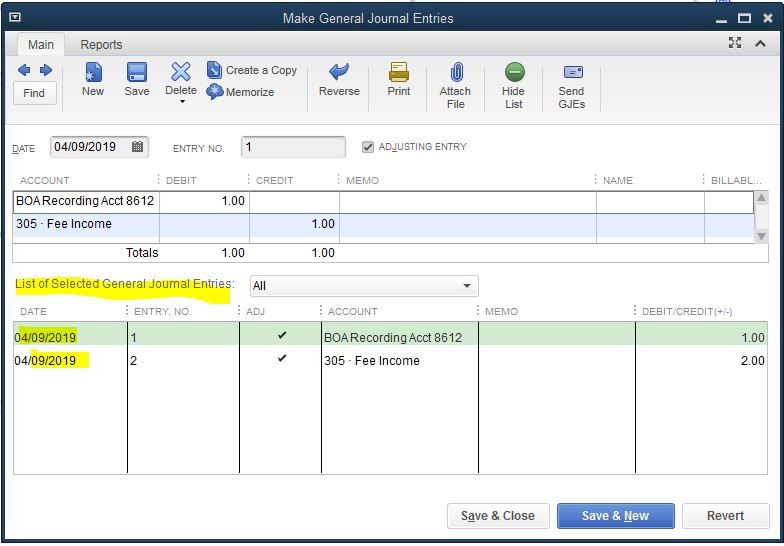
Task: Click 305 · Fee Income in the list
Action: pyautogui.click(x=372, y=360)
